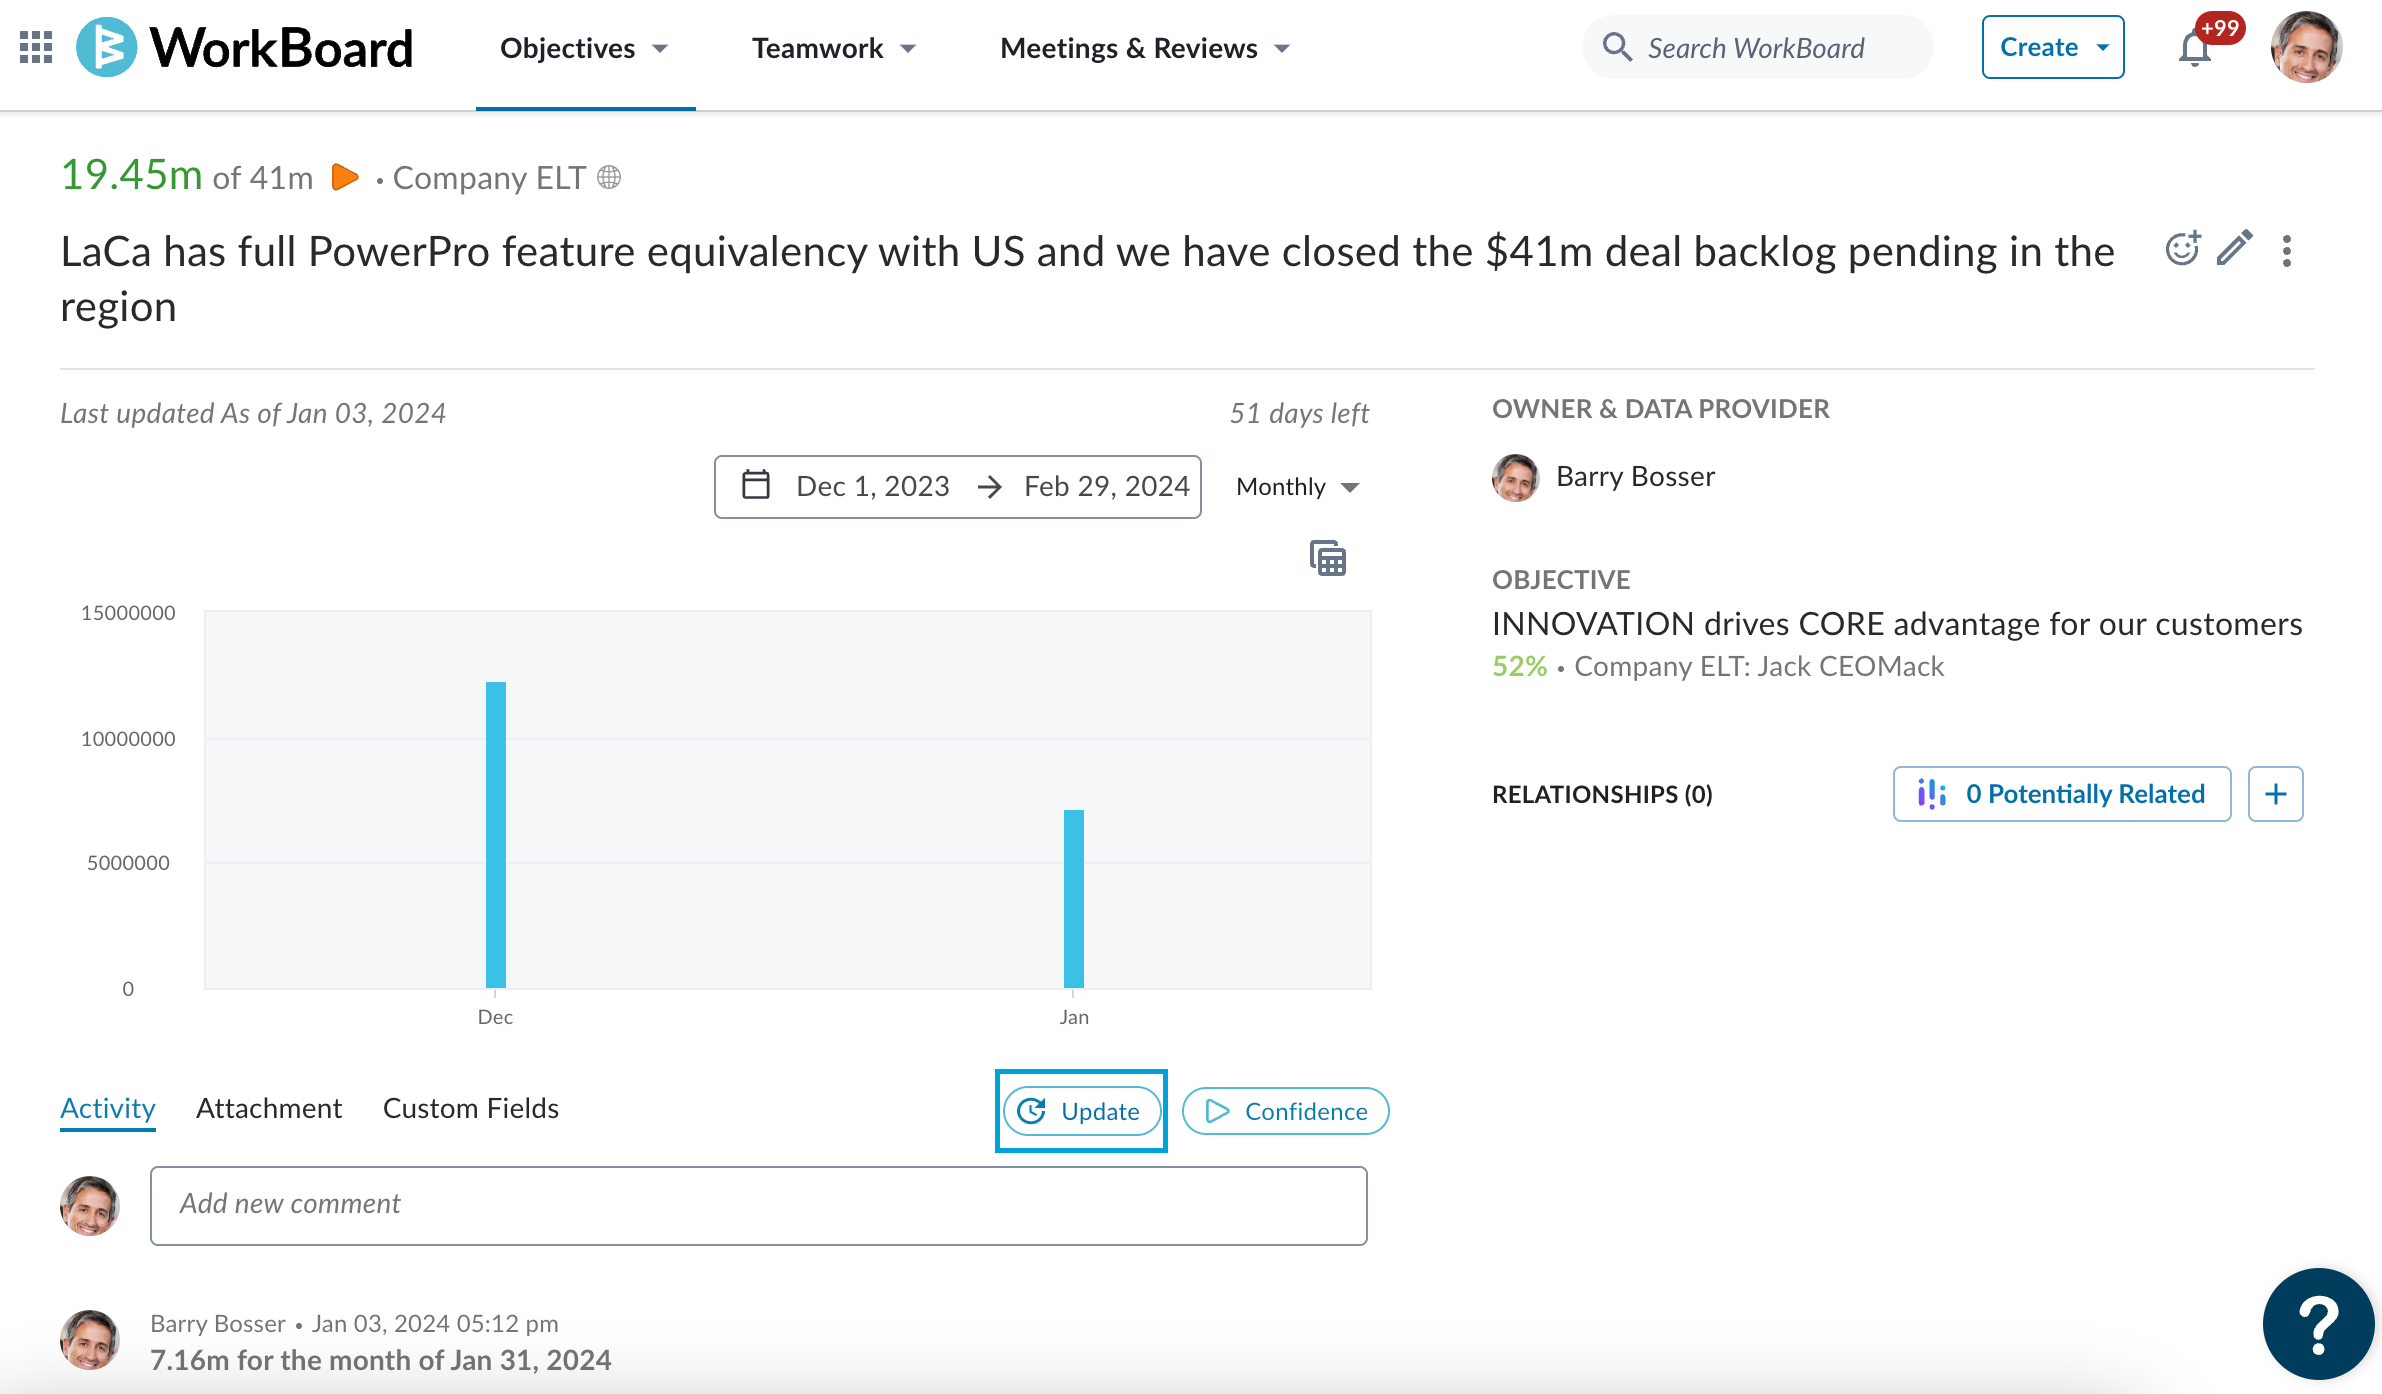
Task: Open the Create dropdown
Action: [2053, 47]
